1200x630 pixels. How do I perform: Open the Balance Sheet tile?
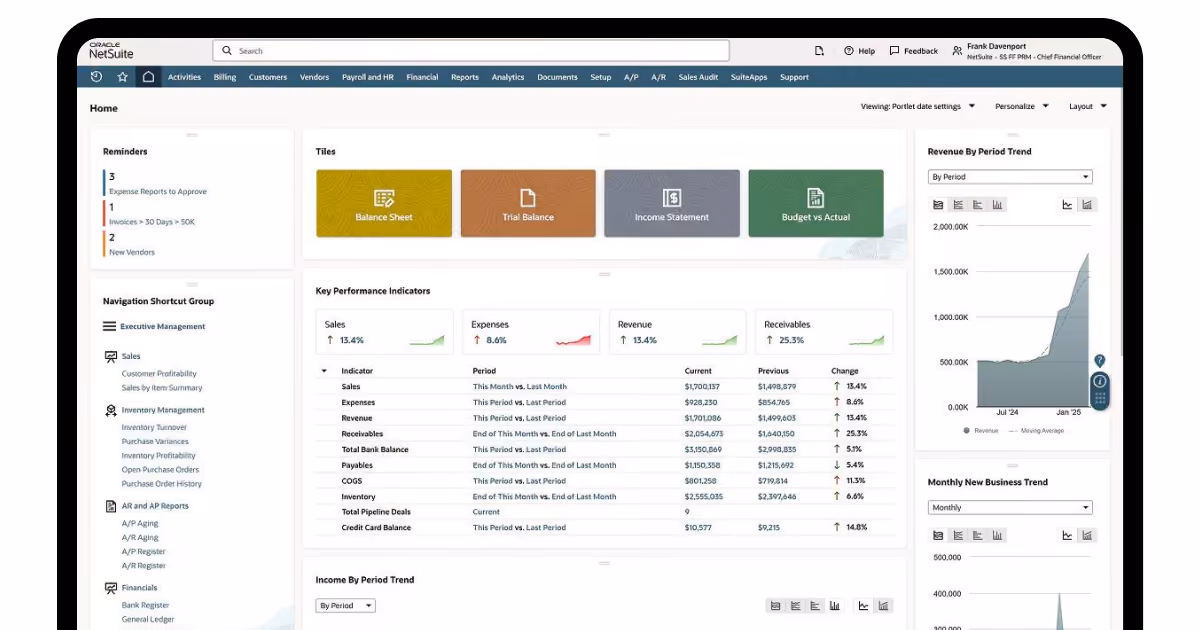tap(384, 203)
